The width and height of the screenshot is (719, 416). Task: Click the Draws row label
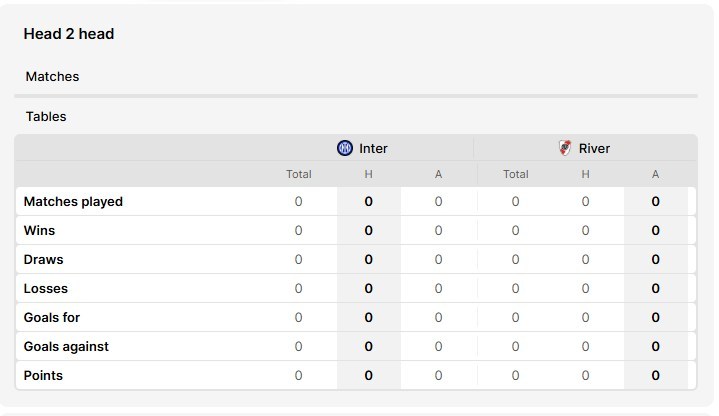point(44,260)
